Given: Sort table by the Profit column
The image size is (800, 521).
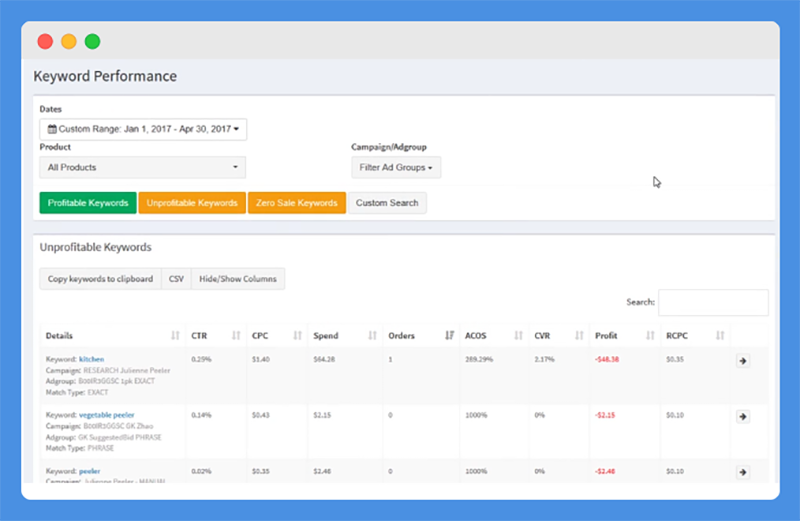Looking at the screenshot, I should [619, 336].
